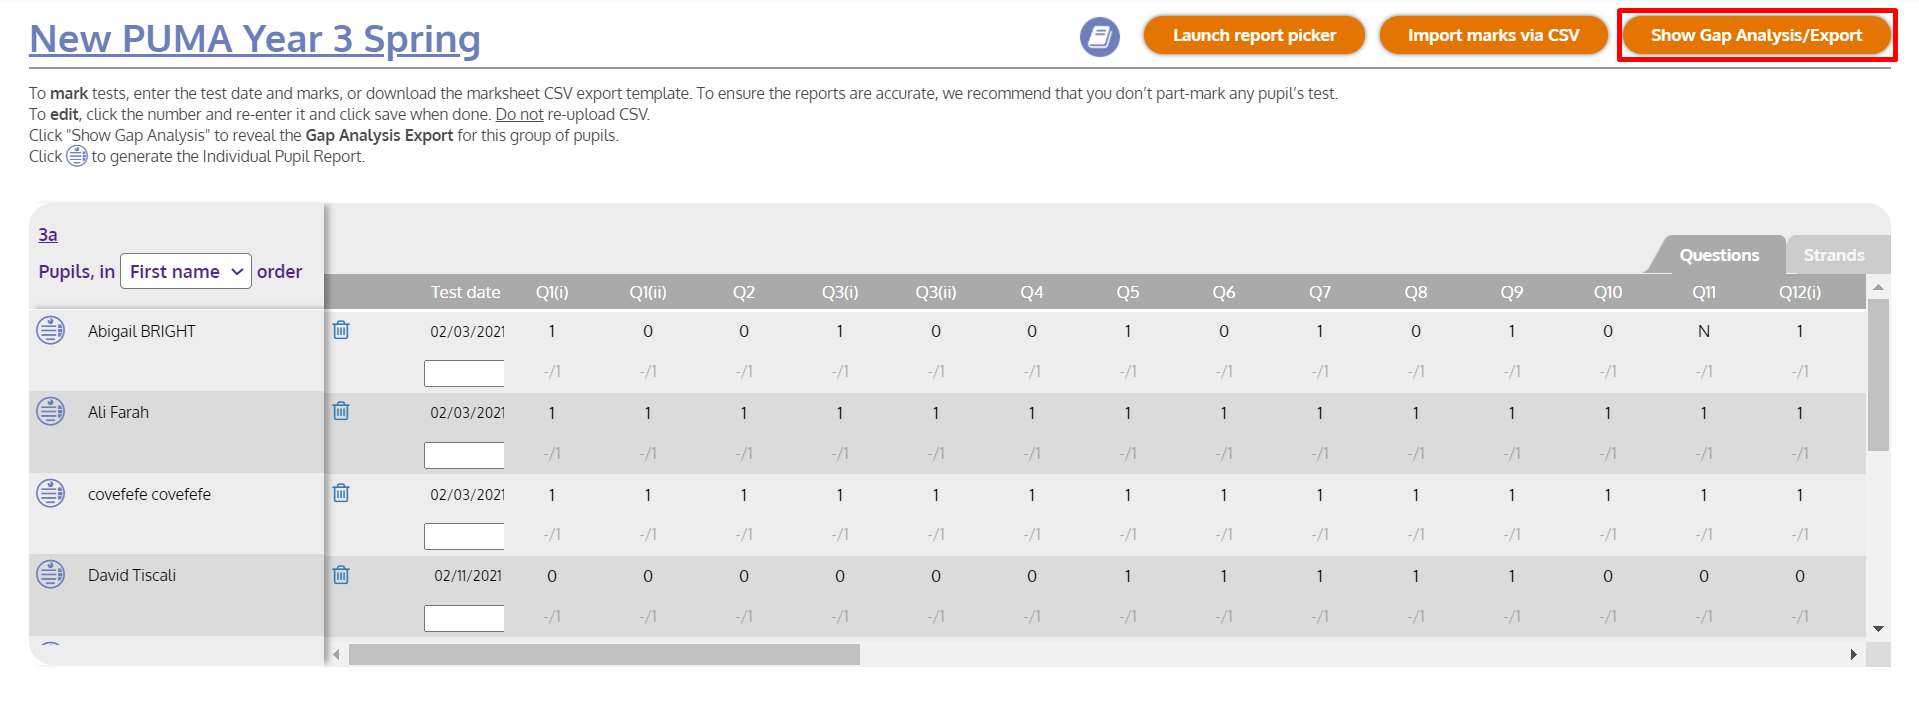Click Launch report picker button
Viewport: 1919px width, 704px height.
1254,35
